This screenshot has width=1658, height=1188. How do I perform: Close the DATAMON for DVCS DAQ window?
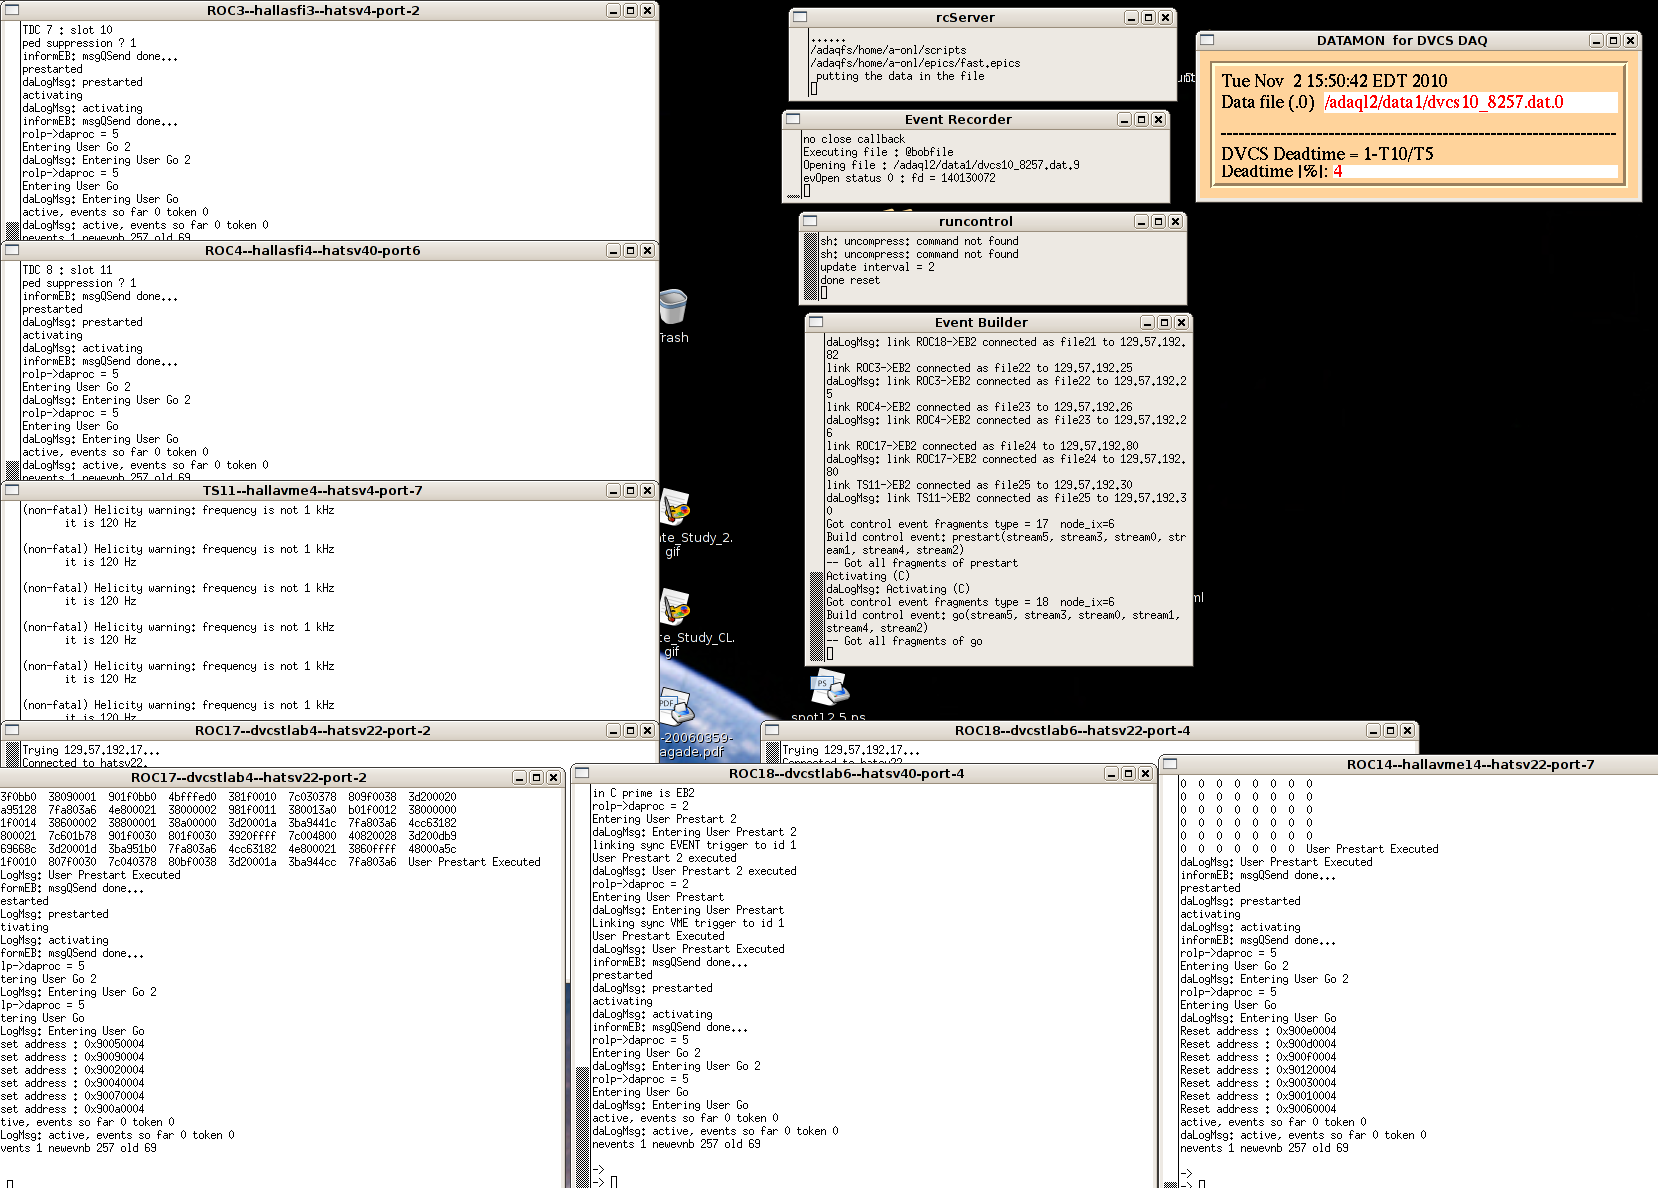(x=1630, y=40)
